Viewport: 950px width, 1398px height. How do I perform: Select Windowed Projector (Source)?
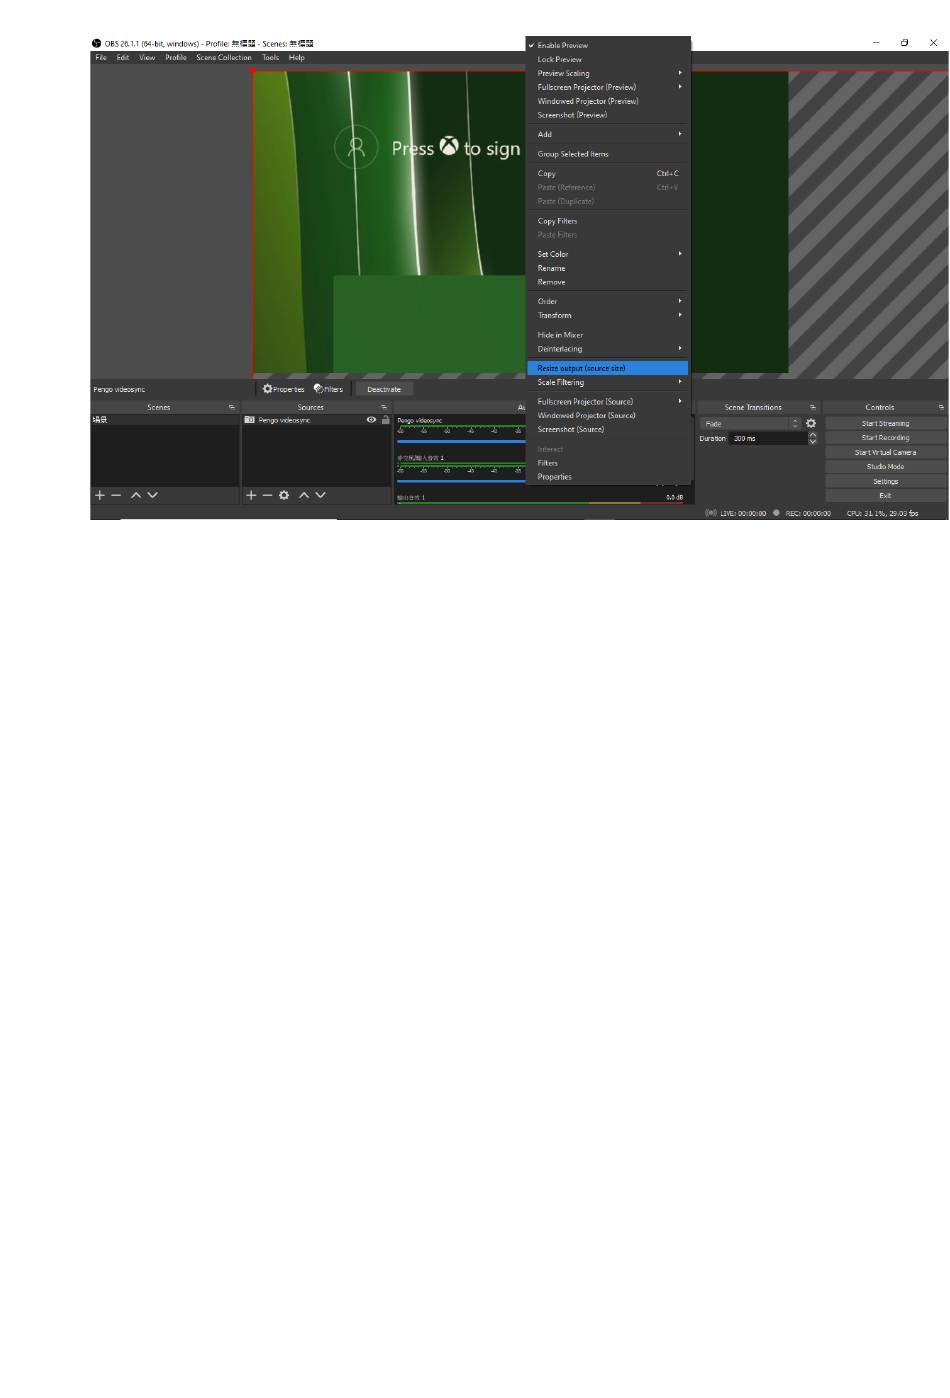pyautogui.click(x=608, y=415)
